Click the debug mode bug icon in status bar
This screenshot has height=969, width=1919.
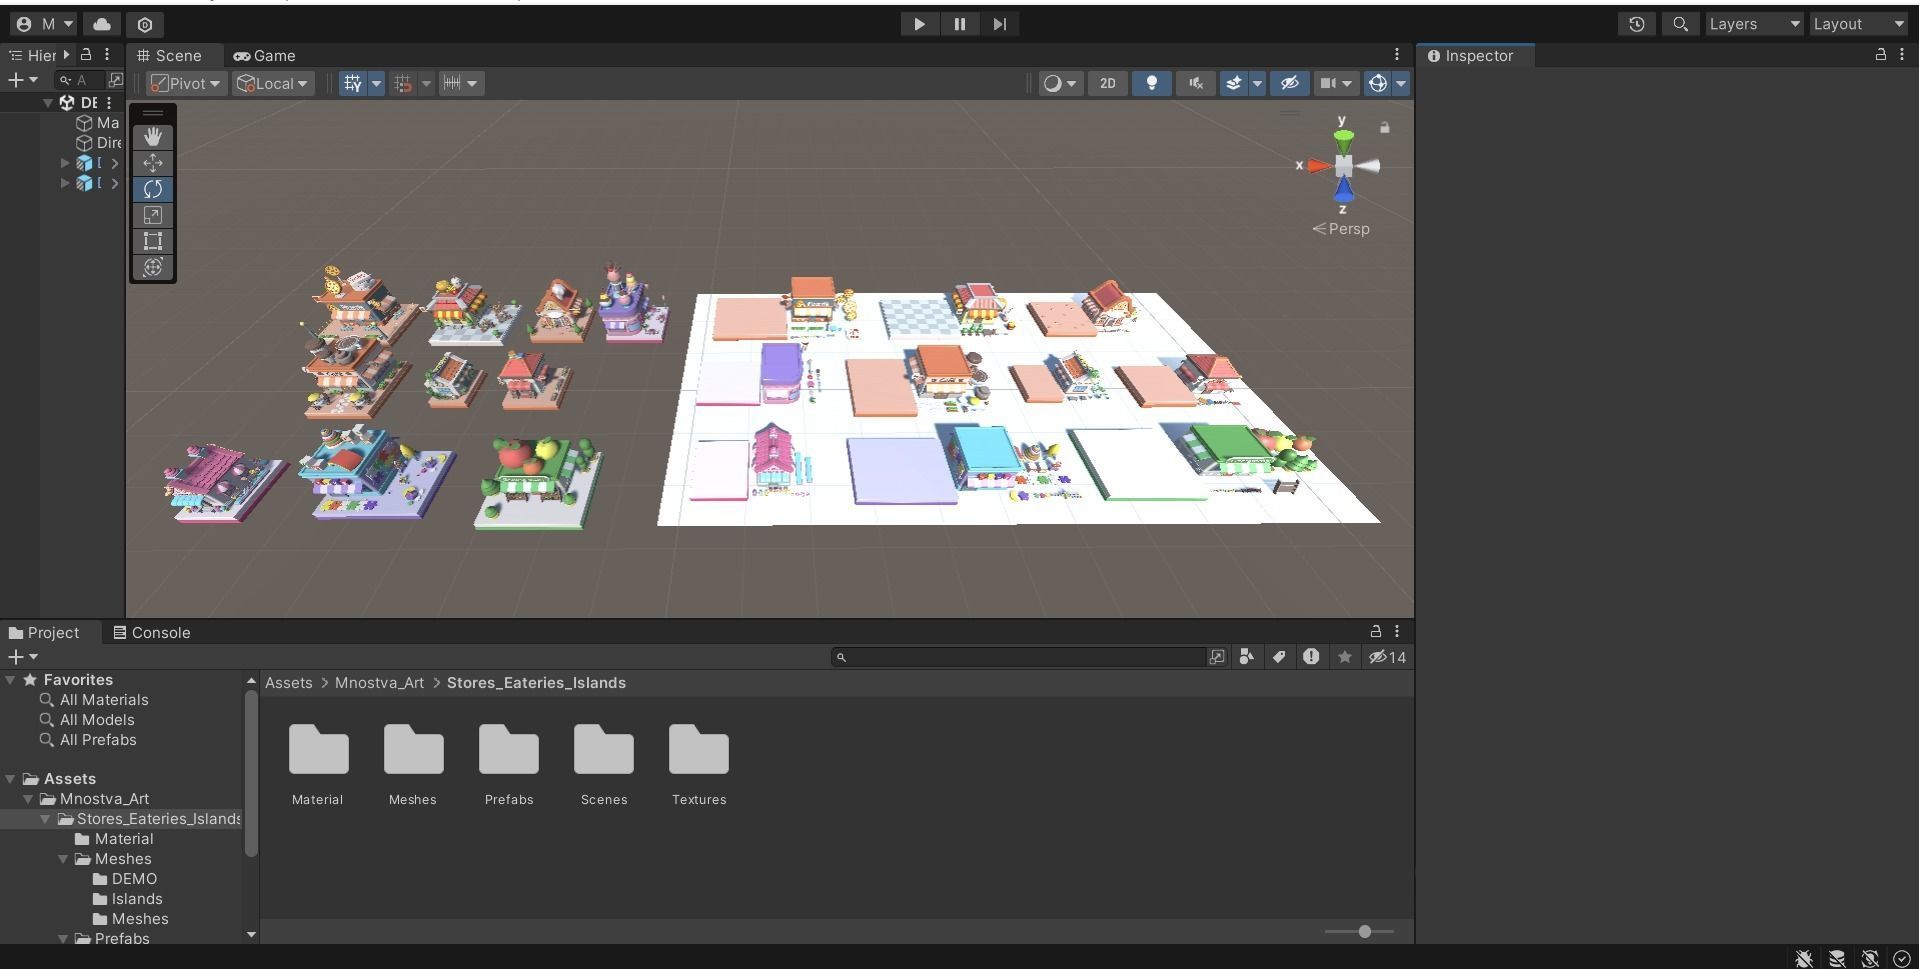(x=1804, y=959)
